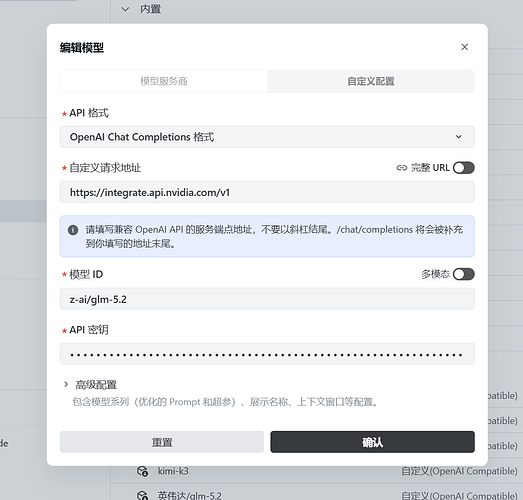Click the link icon beside 完整 URL

click(x=402, y=168)
